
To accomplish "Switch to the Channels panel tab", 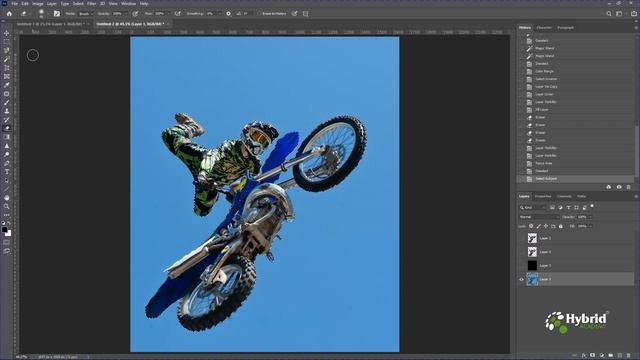I will point(564,196).
